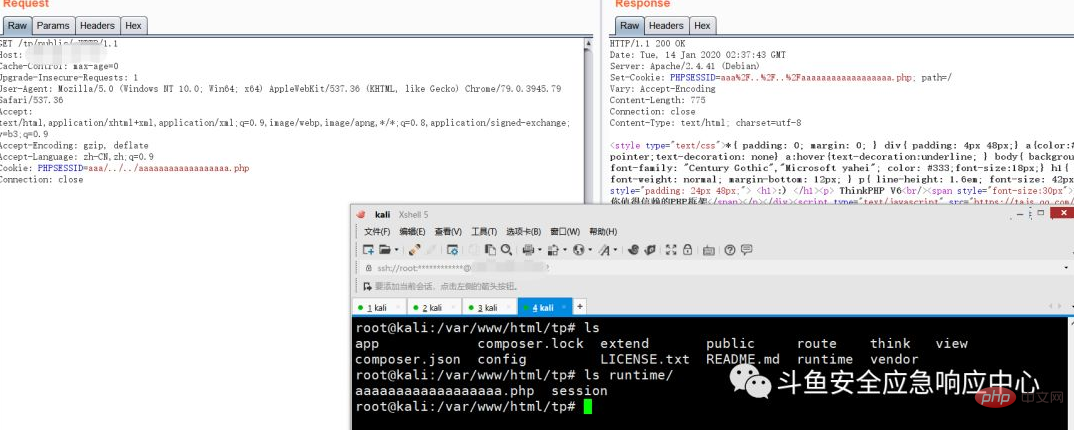This screenshot has width=1074, height=430.
Task: Switch to Response Headers tab
Action: click(x=666, y=25)
